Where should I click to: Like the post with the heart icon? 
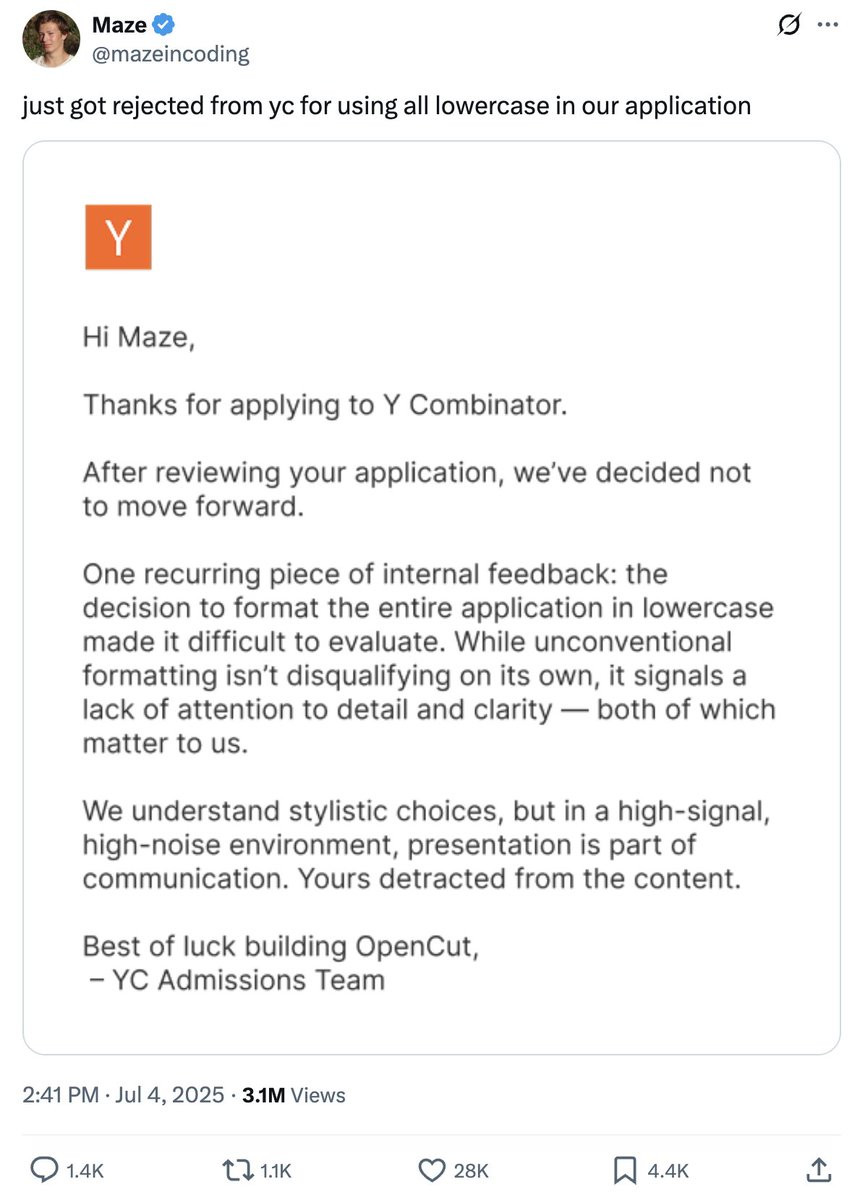pyautogui.click(x=431, y=1169)
